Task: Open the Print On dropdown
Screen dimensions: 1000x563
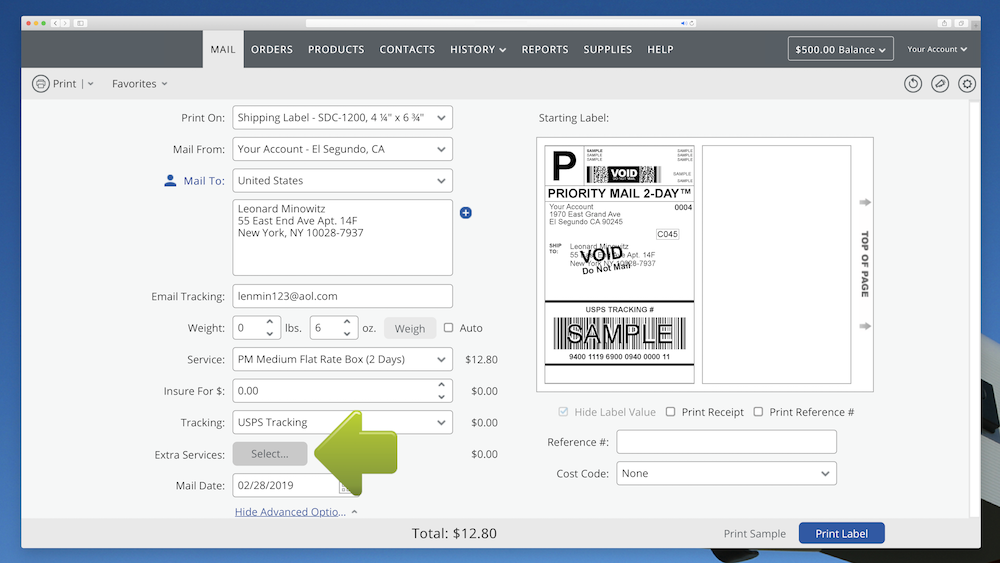Action: pyautogui.click(x=342, y=117)
